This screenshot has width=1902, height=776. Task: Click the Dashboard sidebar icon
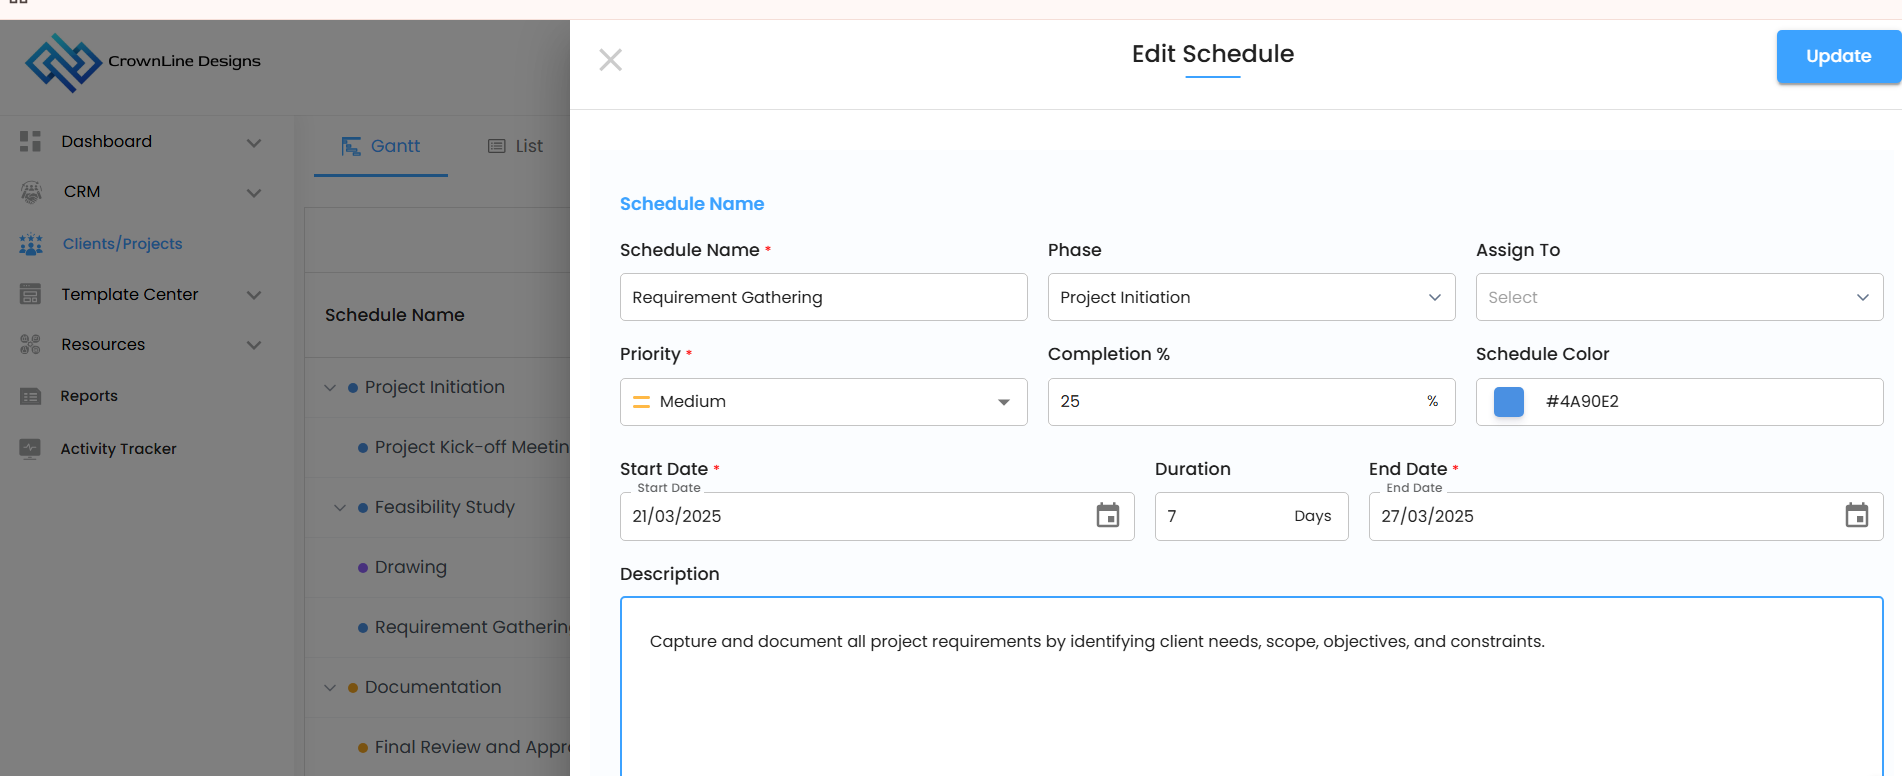point(30,142)
